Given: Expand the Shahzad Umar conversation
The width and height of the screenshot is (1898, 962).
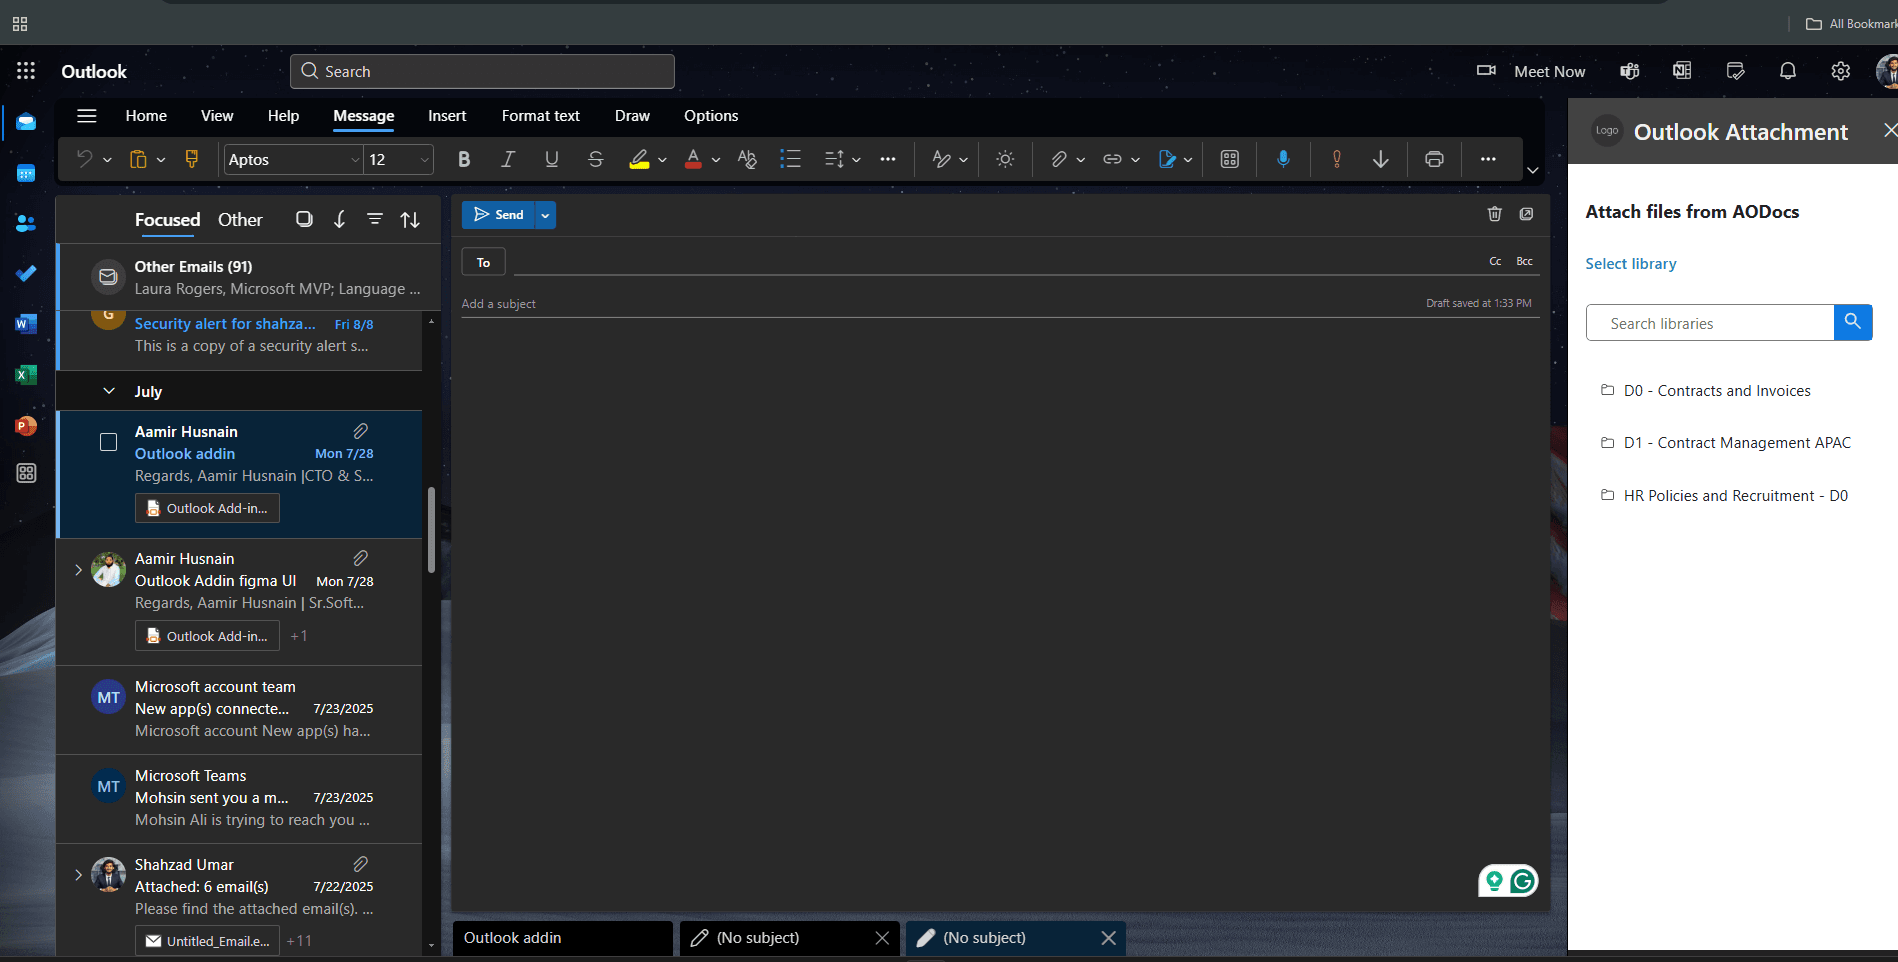Looking at the screenshot, I should [x=78, y=875].
